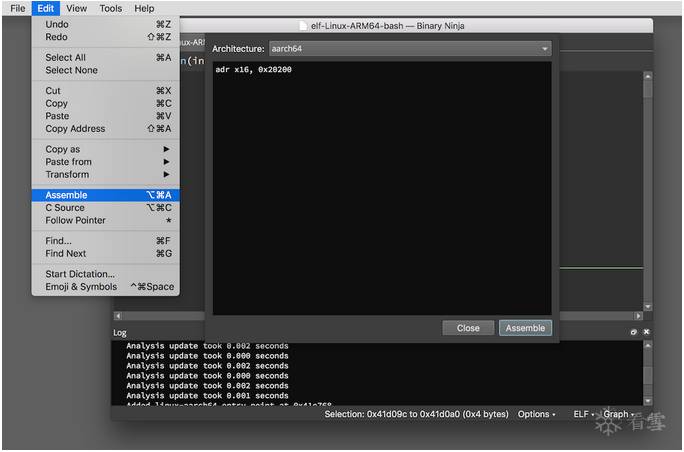Open the Help menu
The image size is (684, 452).
(x=144, y=8)
